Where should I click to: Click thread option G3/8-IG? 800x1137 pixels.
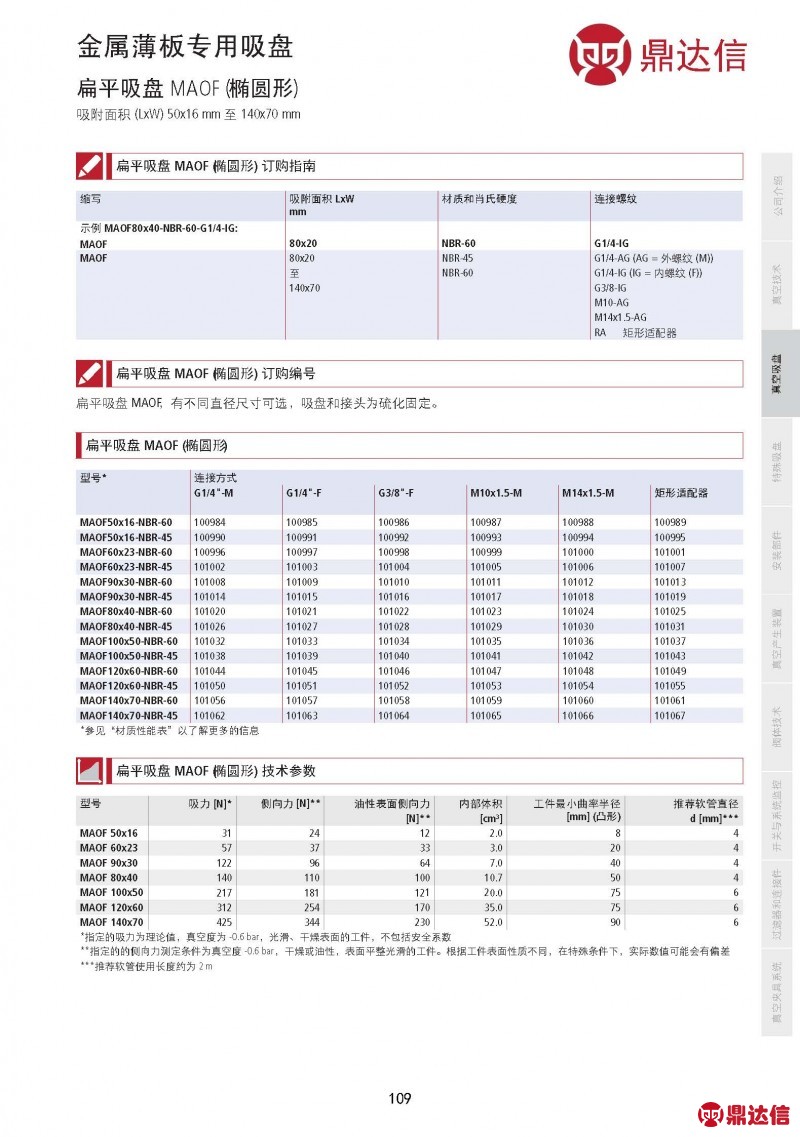coord(610,288)
